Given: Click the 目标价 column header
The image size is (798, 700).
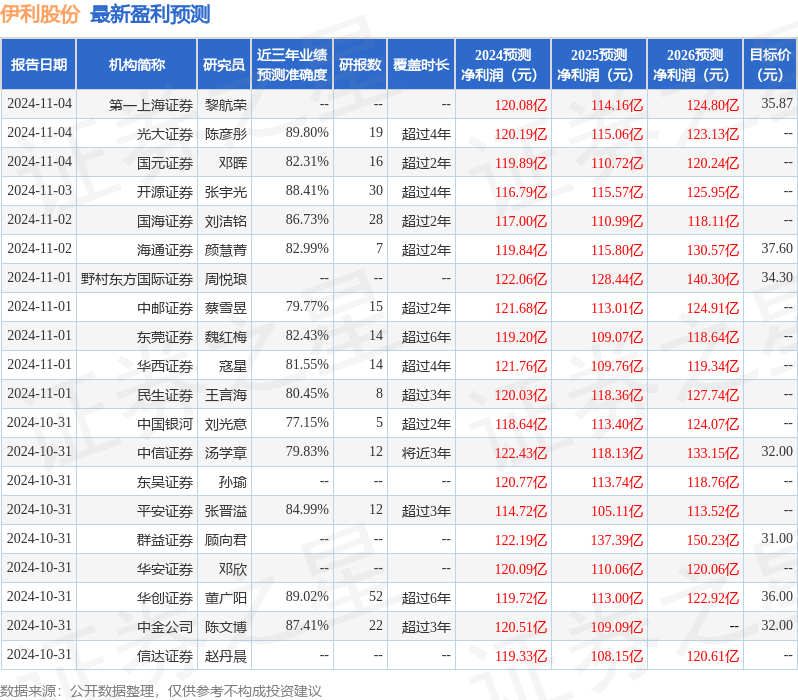Looking at the screenshot, I should [x=771, y=65].
